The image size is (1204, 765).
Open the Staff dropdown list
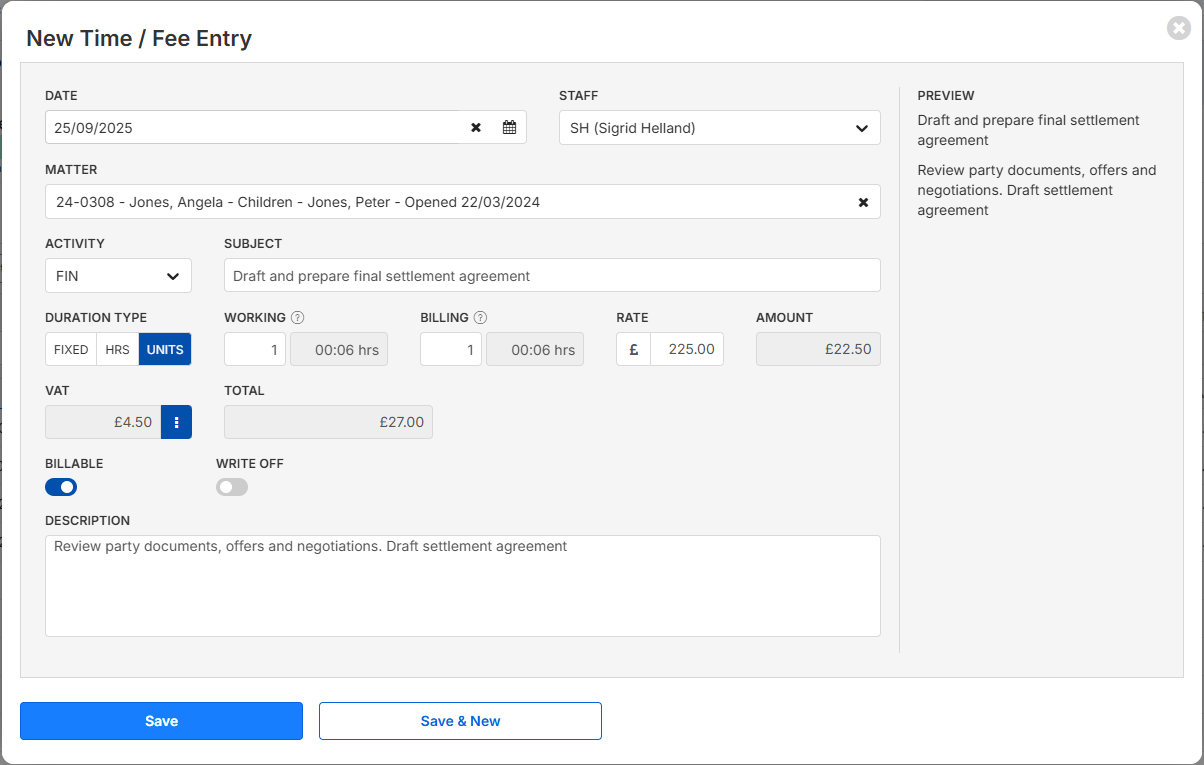719,128
